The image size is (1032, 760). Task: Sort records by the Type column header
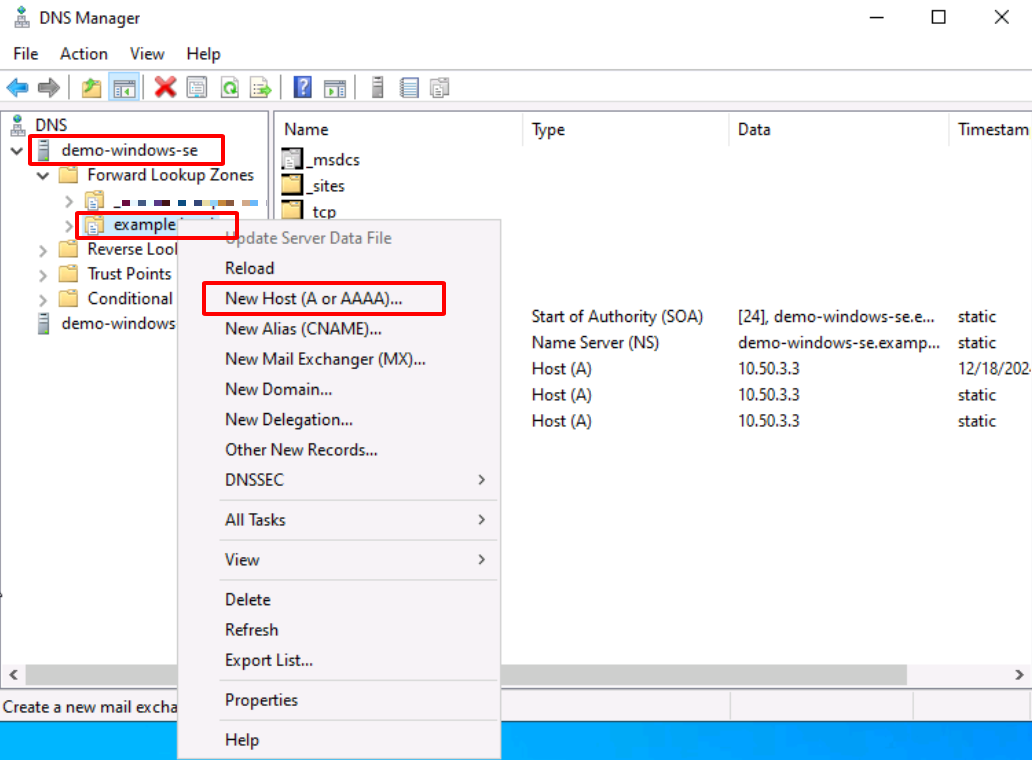point(548,130)
